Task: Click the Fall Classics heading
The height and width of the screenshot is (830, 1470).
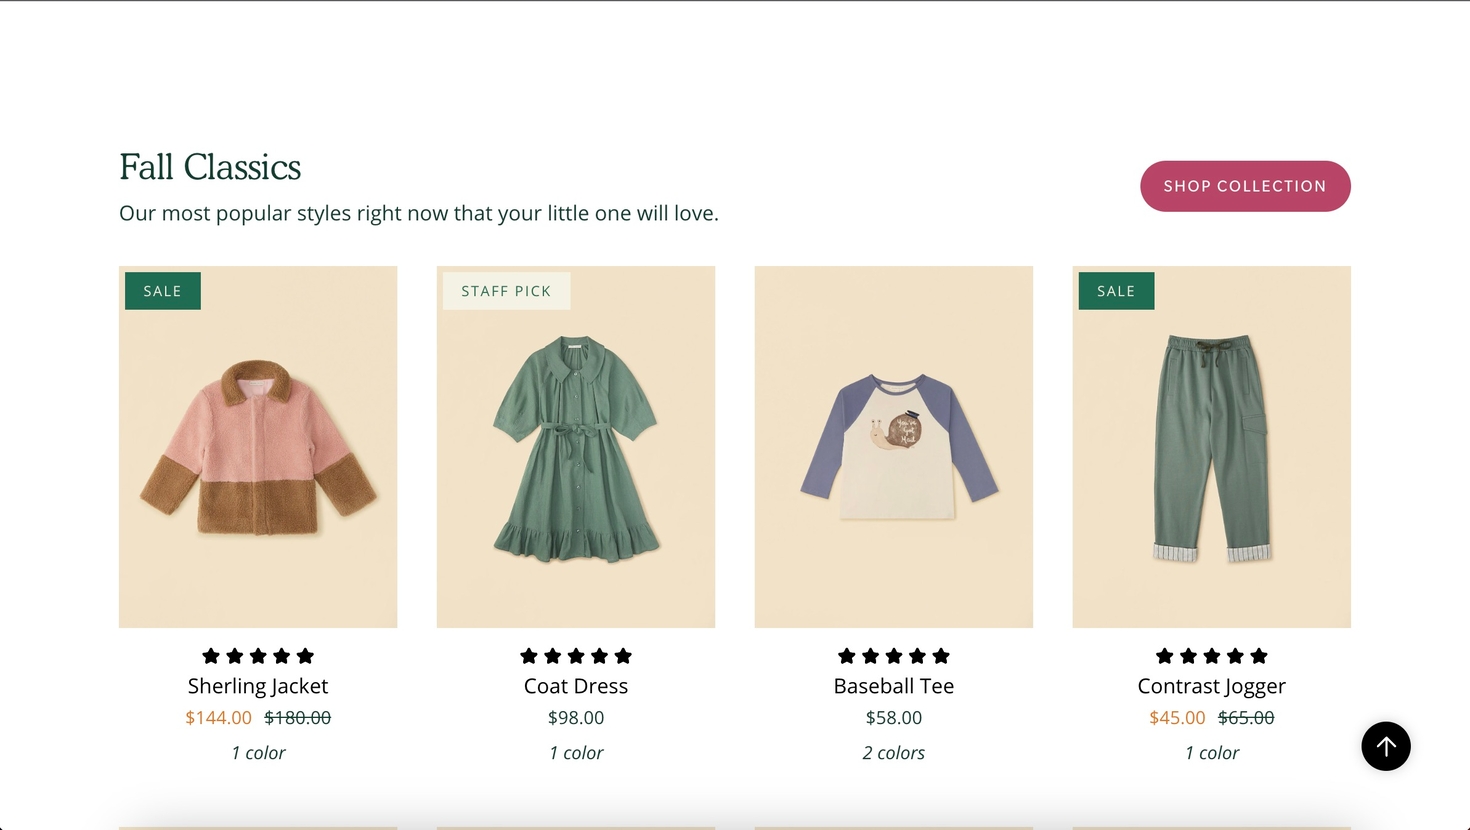Action: [x=210, y=167]
